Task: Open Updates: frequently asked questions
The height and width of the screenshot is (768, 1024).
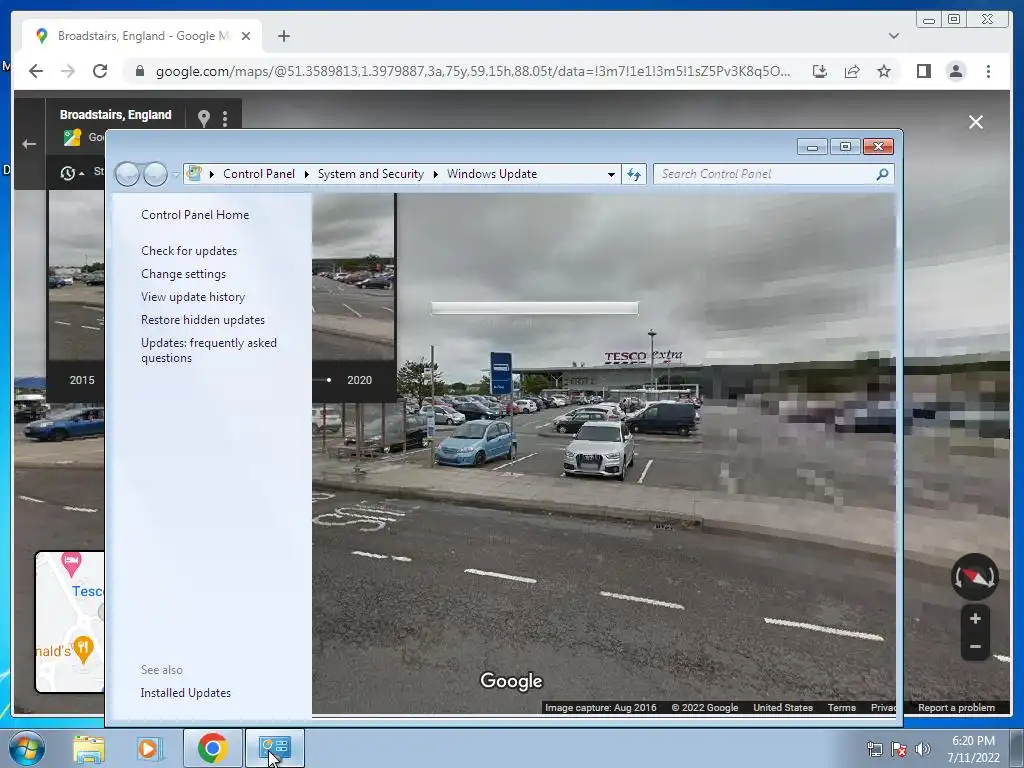Action: click(x=208, y=350)
